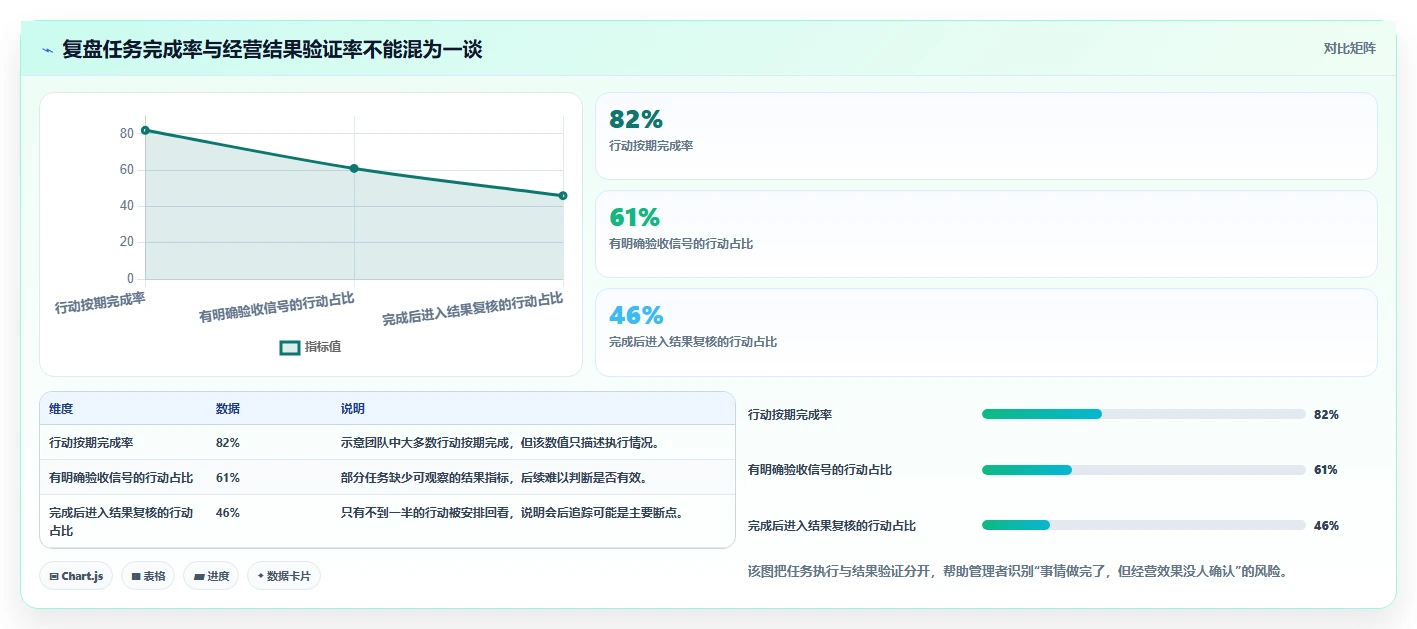Screen dimensions: 1417x629
Task: Click the 40 tick on the chart y-axis
Action: 127,206
